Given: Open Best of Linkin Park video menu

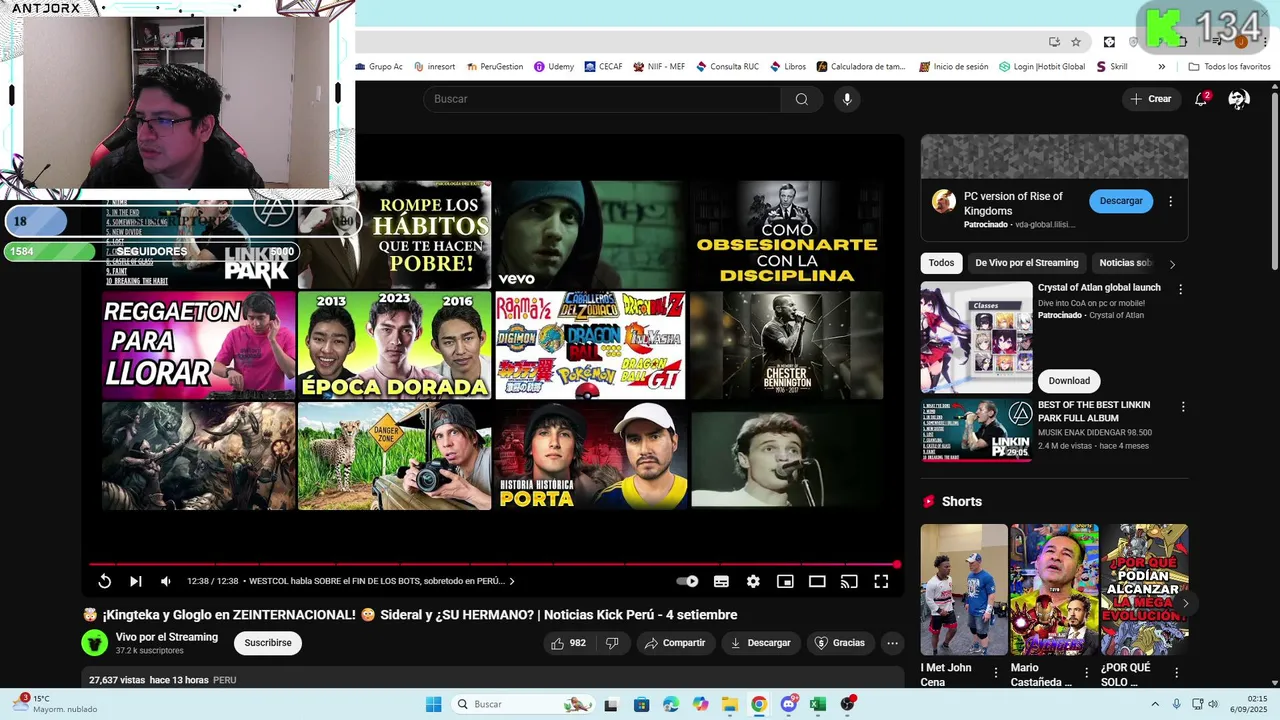Looking at the screenshot, I should [1183, 407].
